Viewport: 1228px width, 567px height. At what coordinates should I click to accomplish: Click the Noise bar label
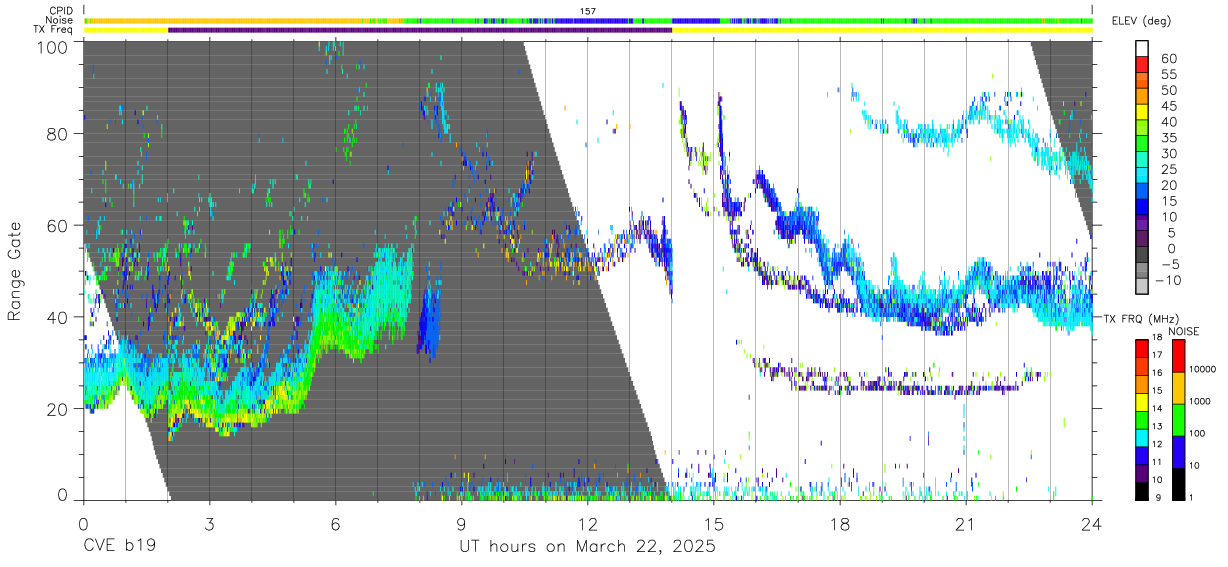[59, 20]
